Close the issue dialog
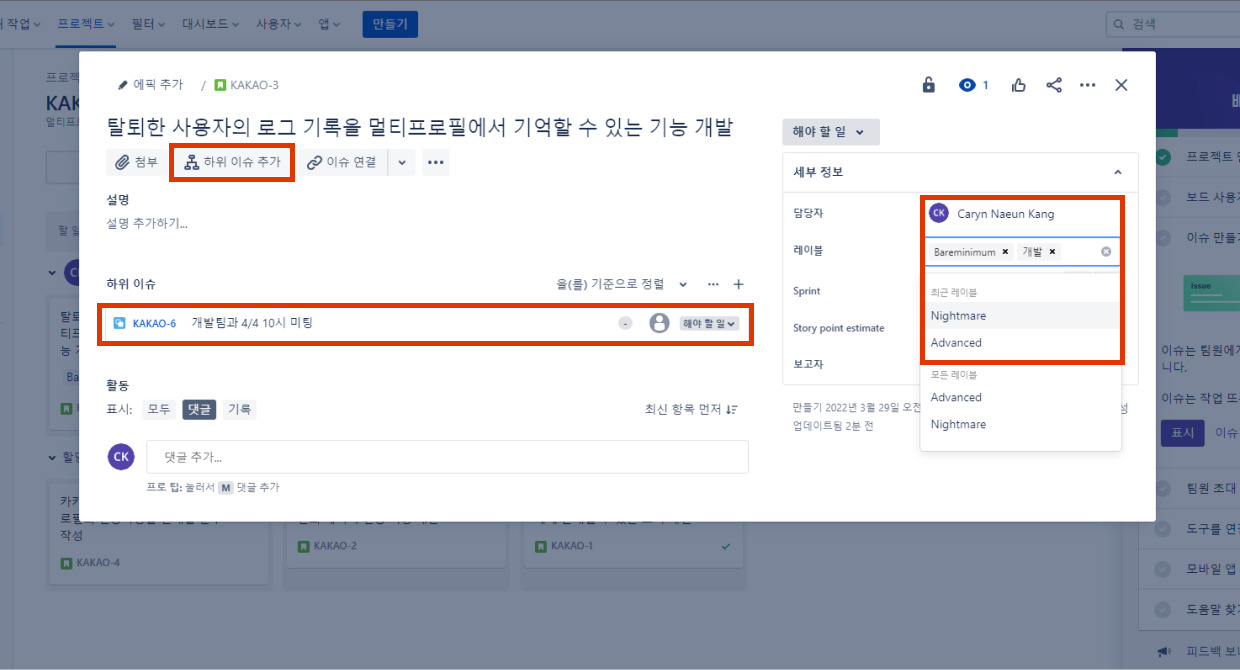 [x=1121, y=85]
